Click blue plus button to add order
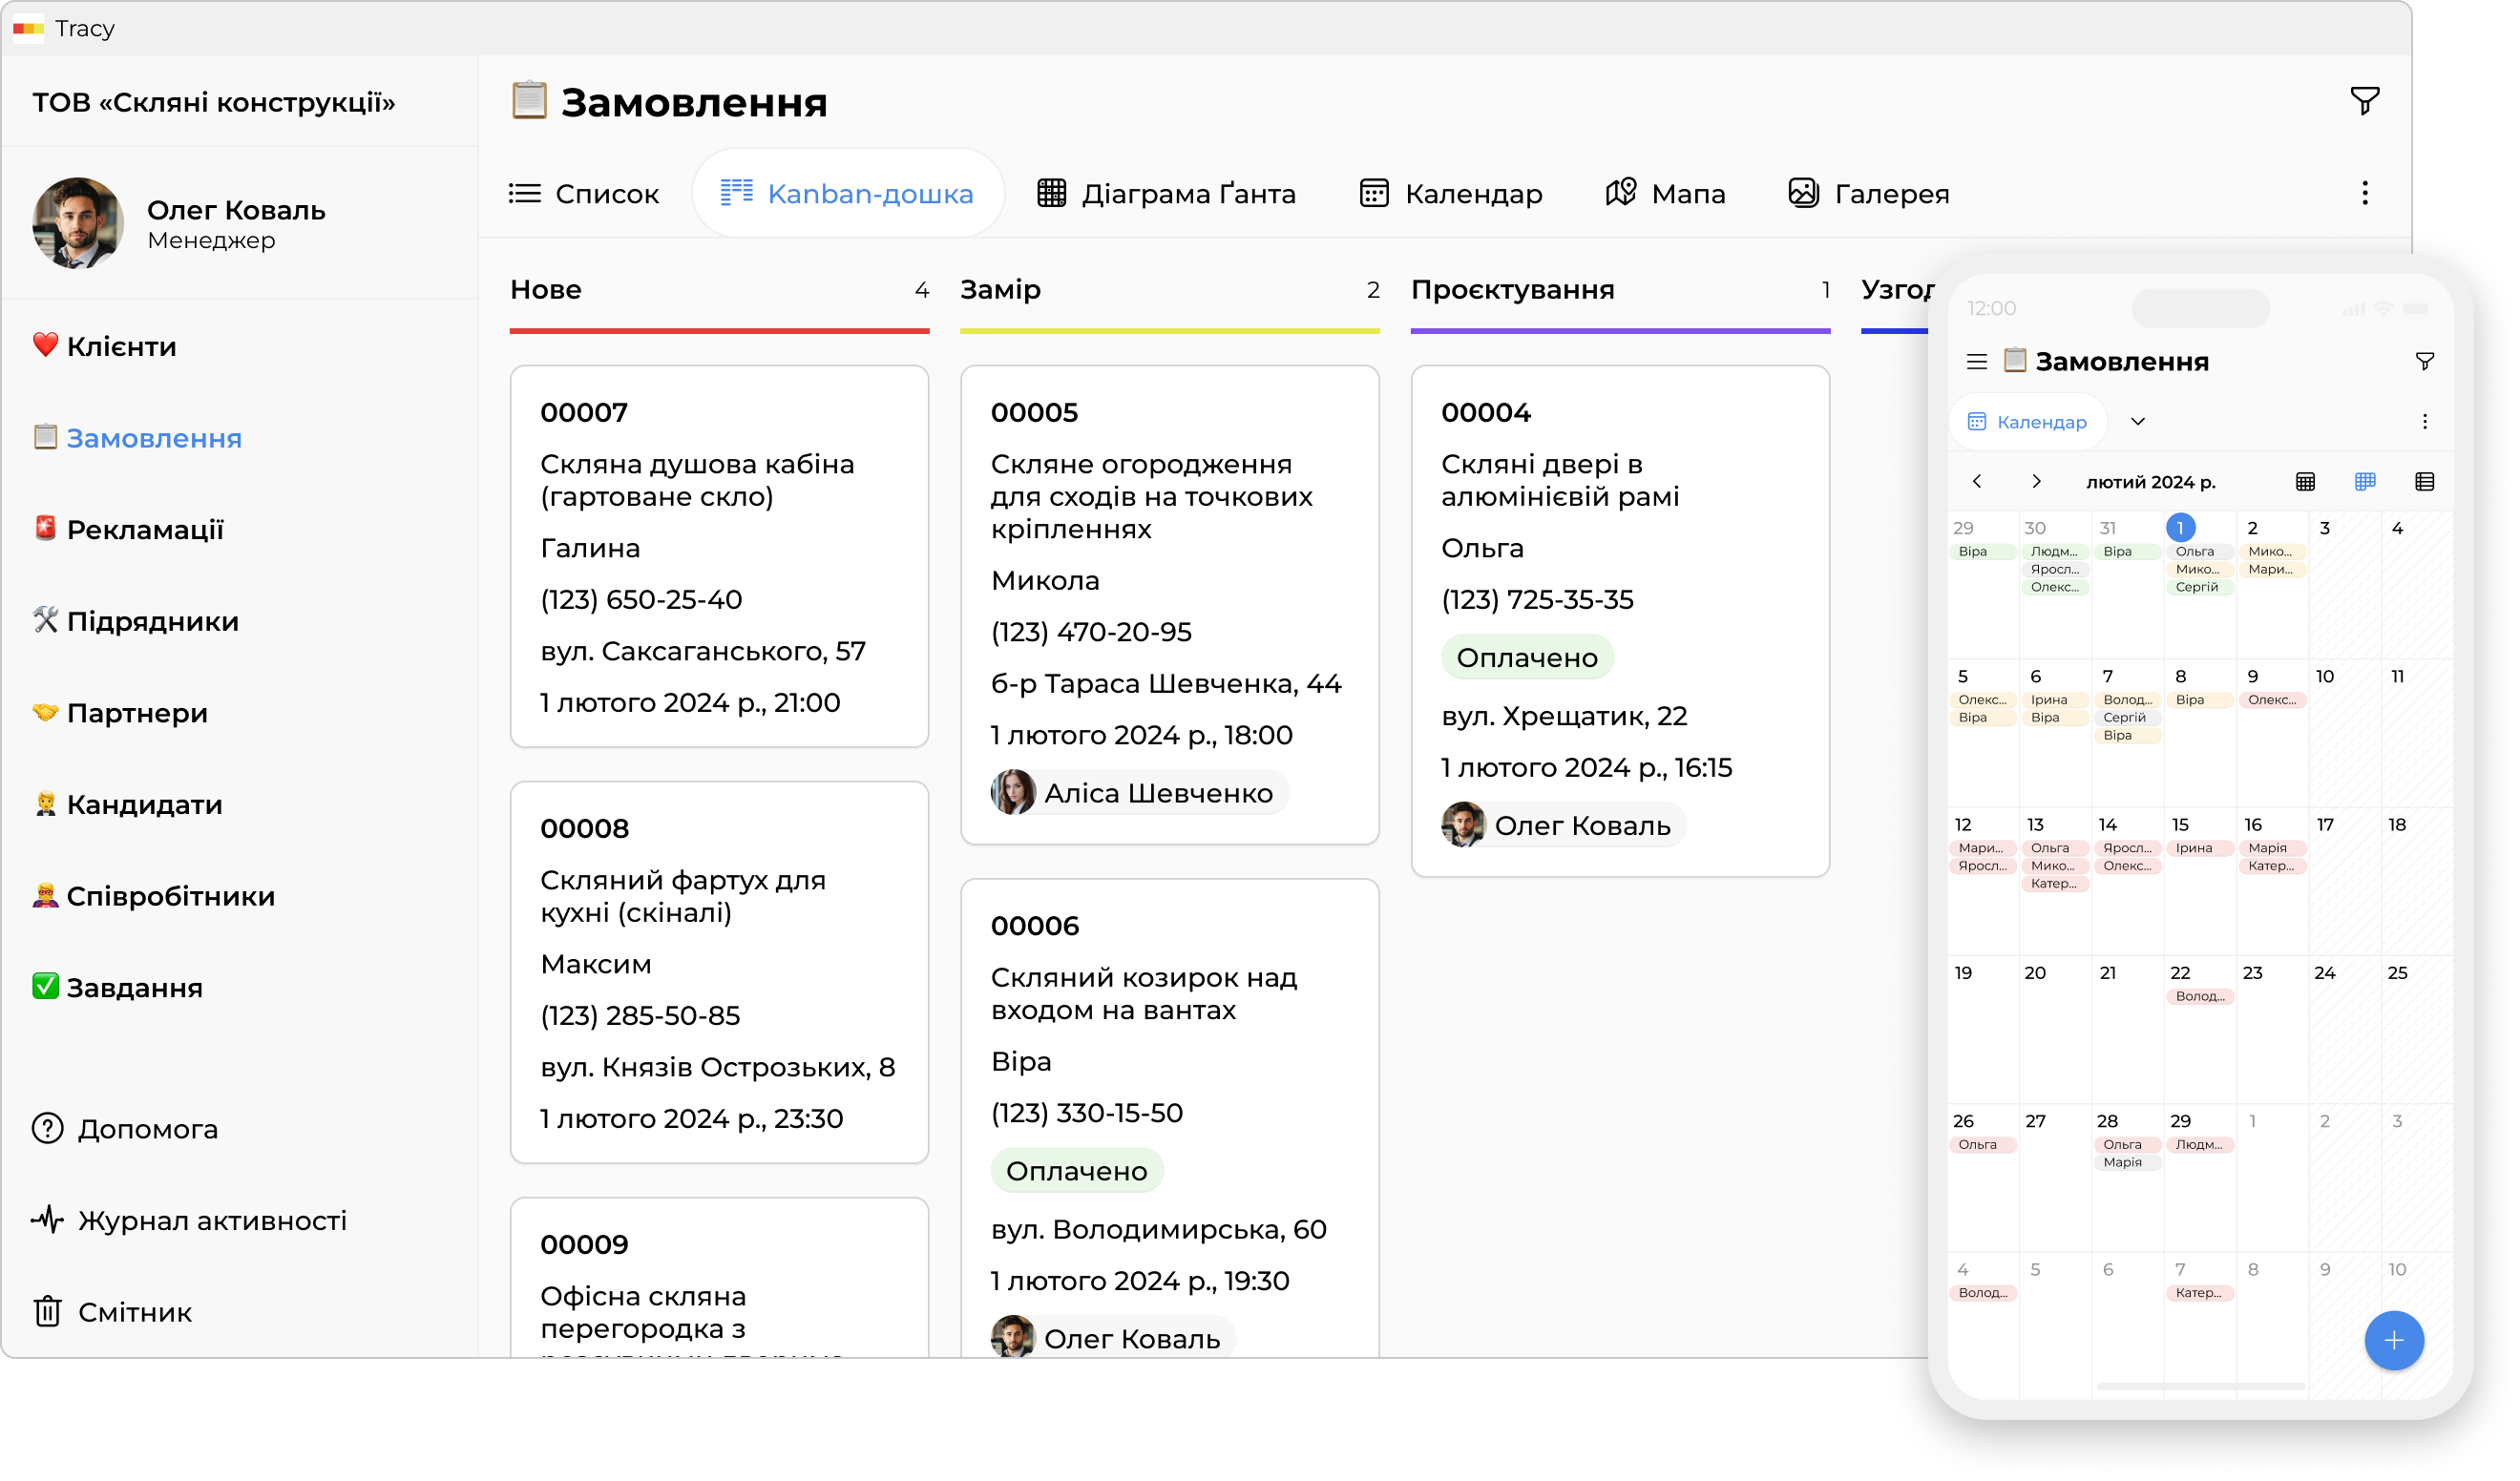 click(x=2393, y=1340)
